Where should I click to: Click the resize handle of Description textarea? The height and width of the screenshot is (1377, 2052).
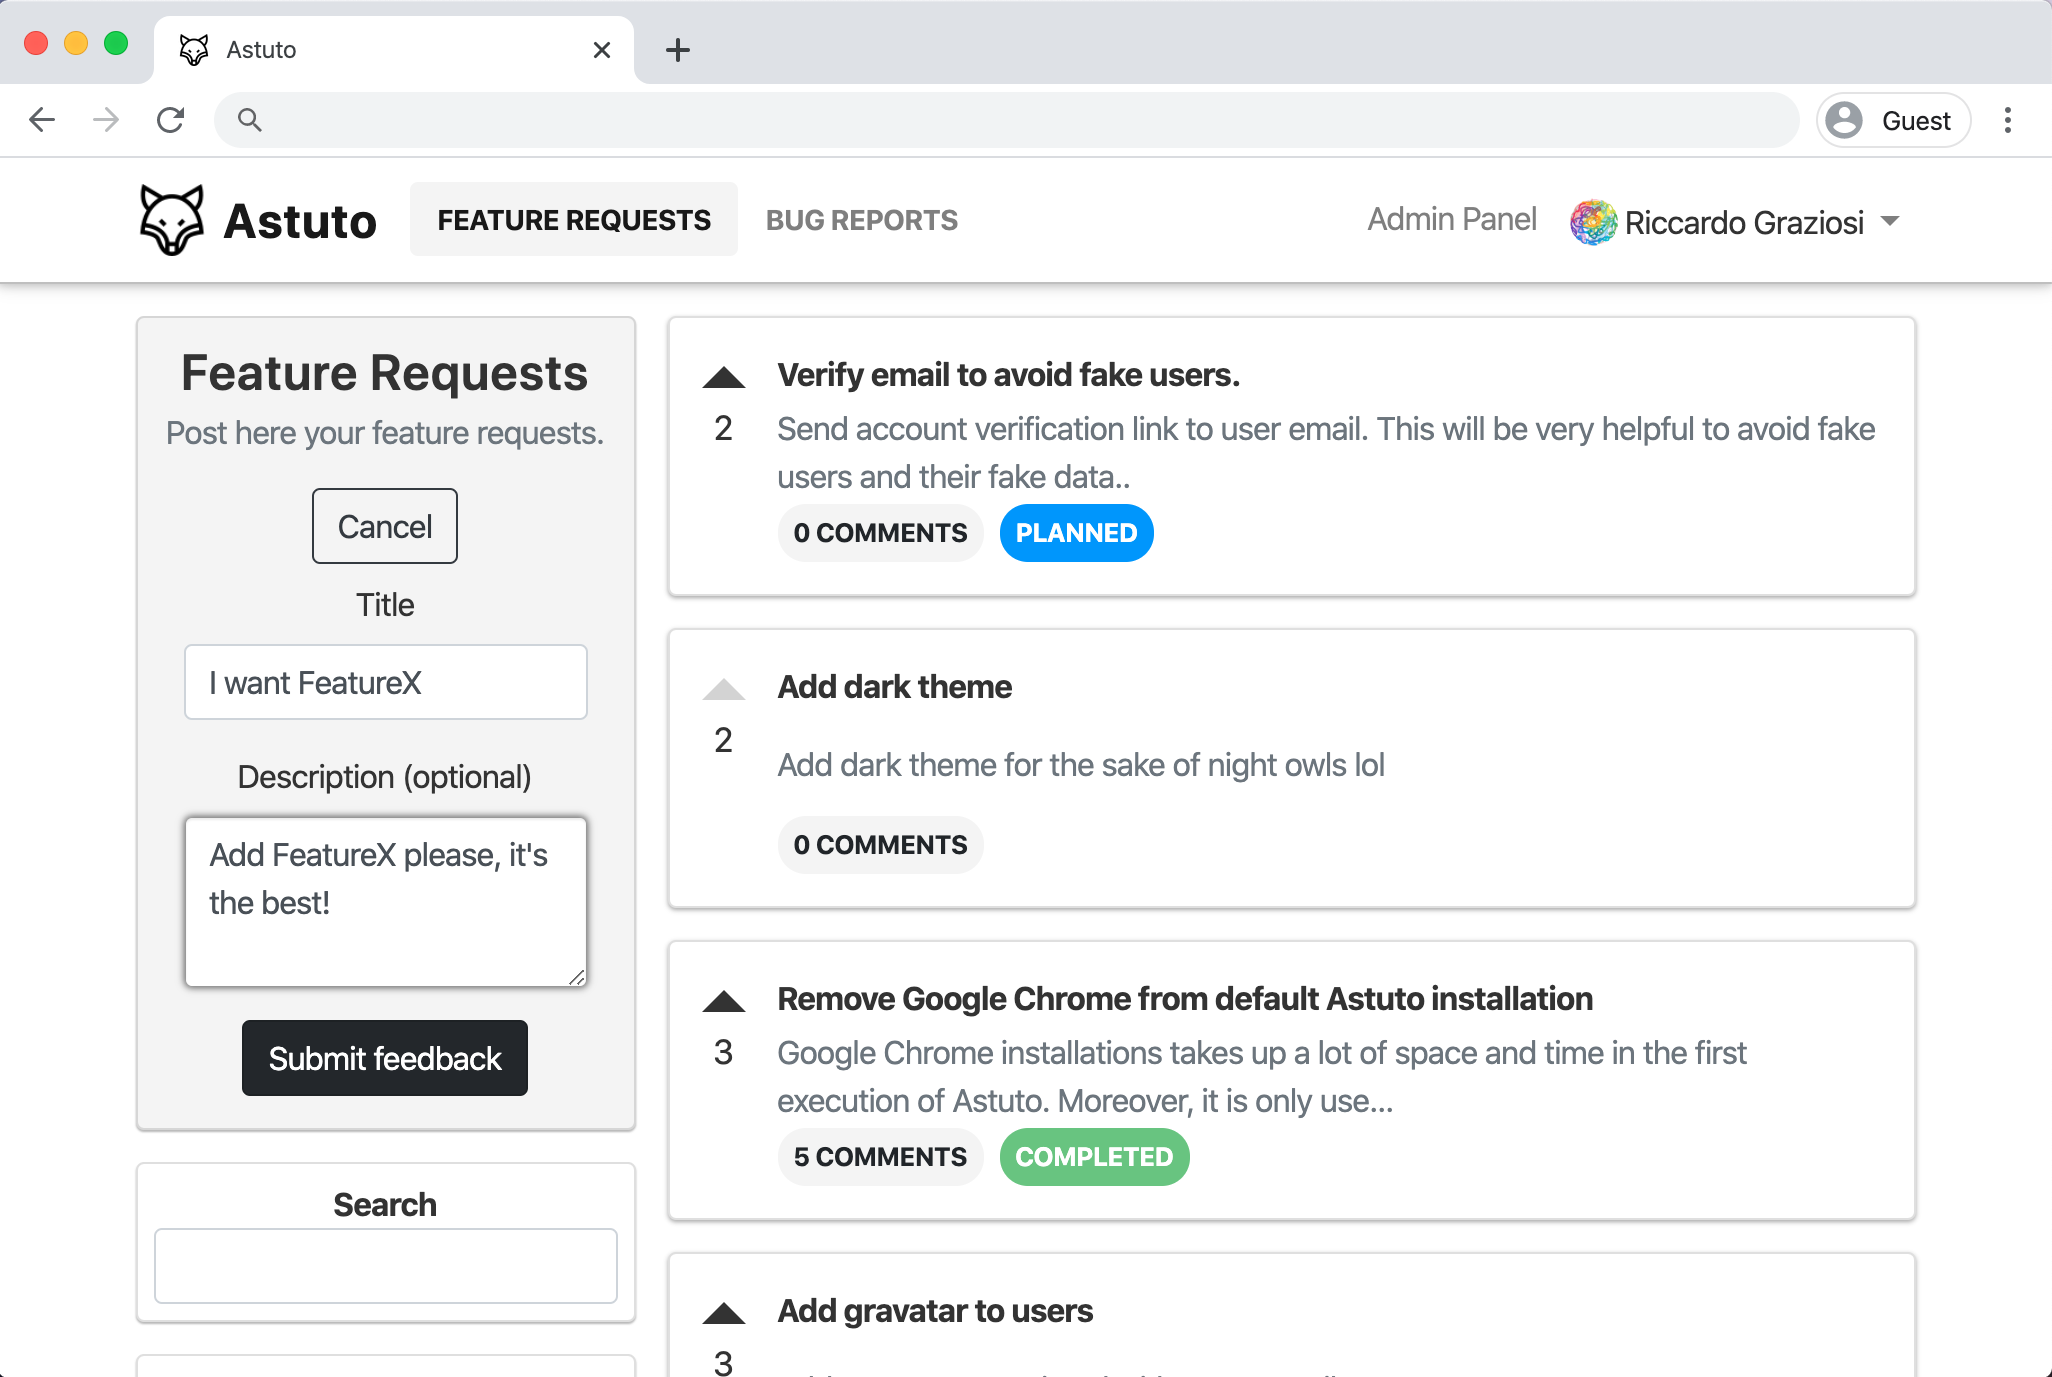click(x=577, y=978)
